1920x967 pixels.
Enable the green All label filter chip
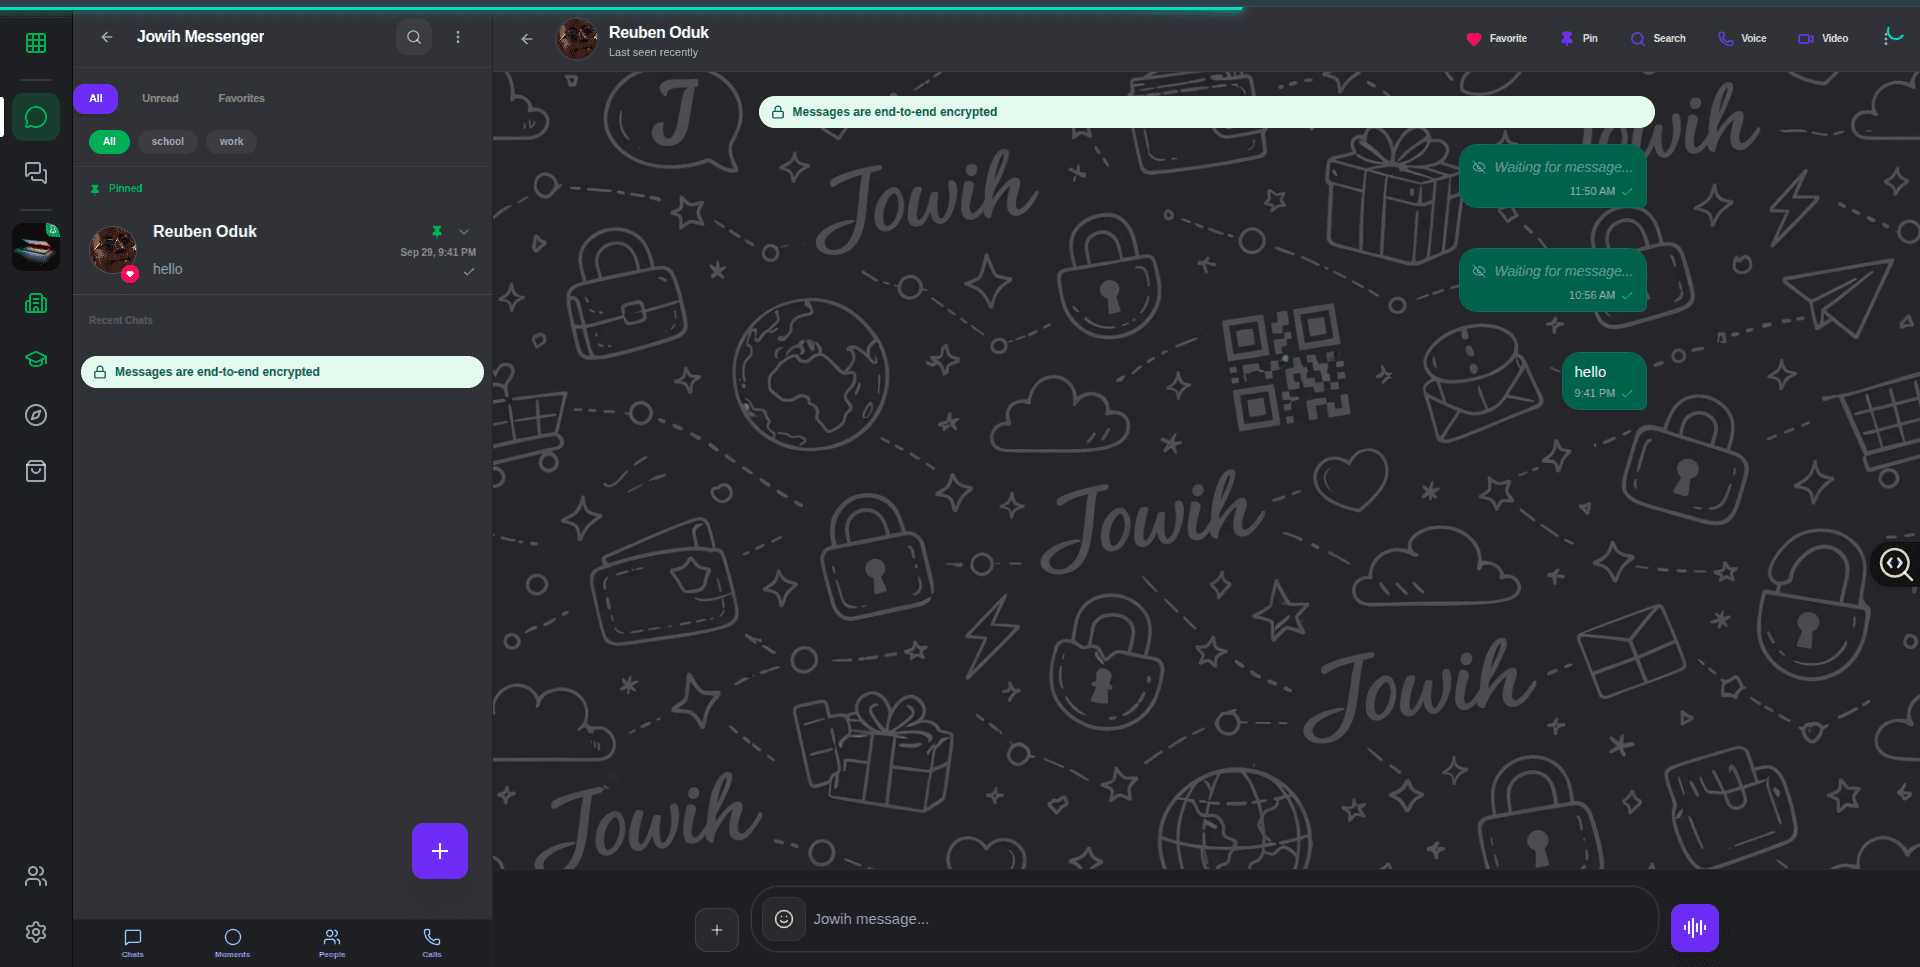pyautogui.click(x=109, y=141)
